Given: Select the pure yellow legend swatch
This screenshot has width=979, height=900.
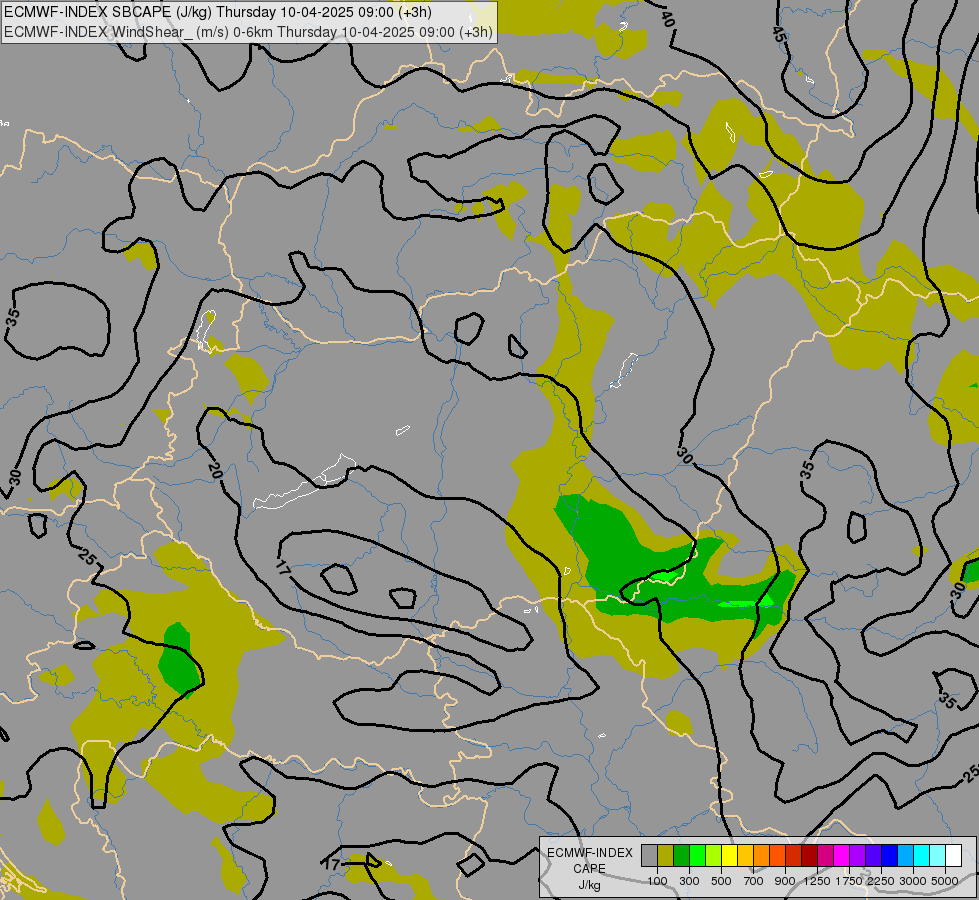Looking at the screenshot, I should 729,855.
